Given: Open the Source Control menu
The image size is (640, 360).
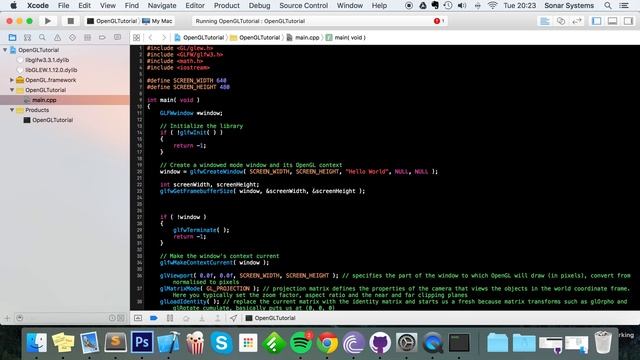Looking at the screenshot, I should click(x=303, y=6).
